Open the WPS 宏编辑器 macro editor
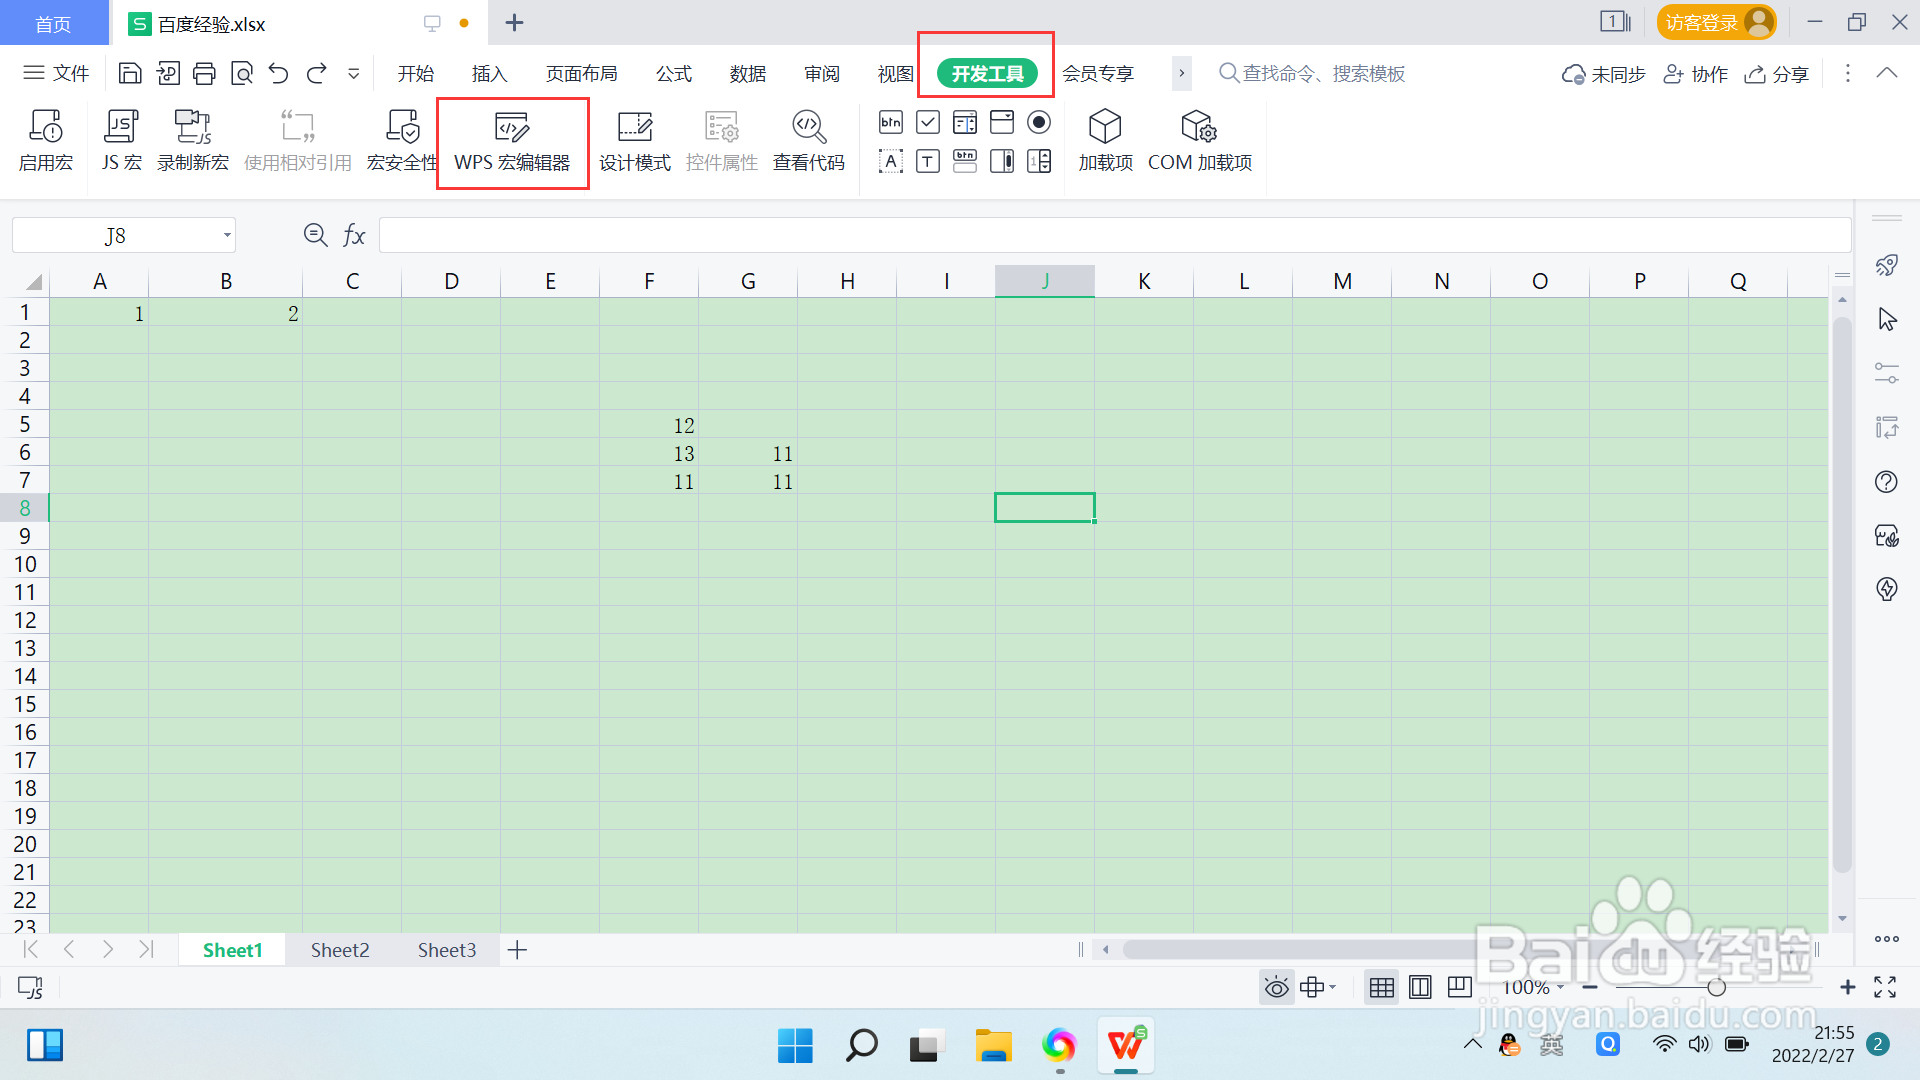1920x1080 pixels. click(512, 142)
